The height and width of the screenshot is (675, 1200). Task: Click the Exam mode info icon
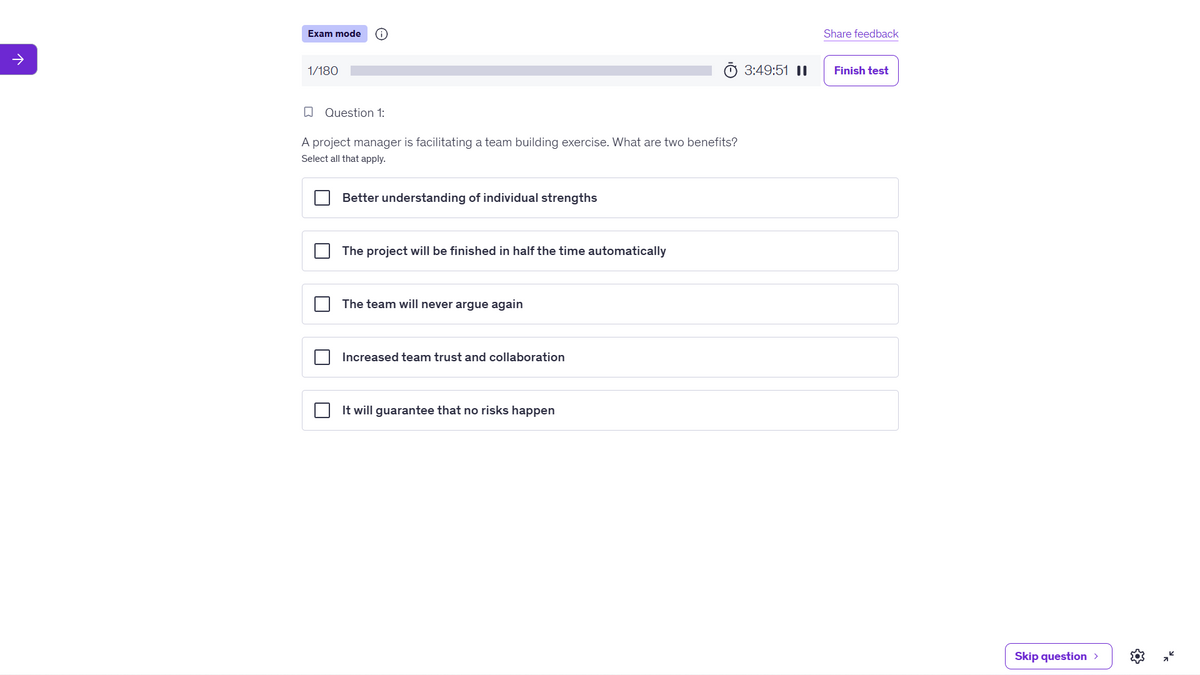(x=381, y=34)
